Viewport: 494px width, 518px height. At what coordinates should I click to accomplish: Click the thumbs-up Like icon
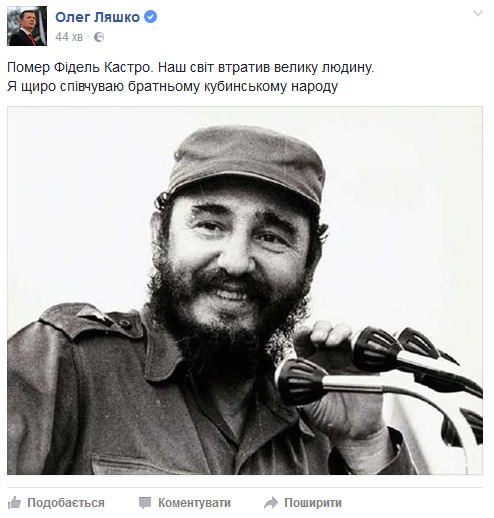tap(14, 503)
